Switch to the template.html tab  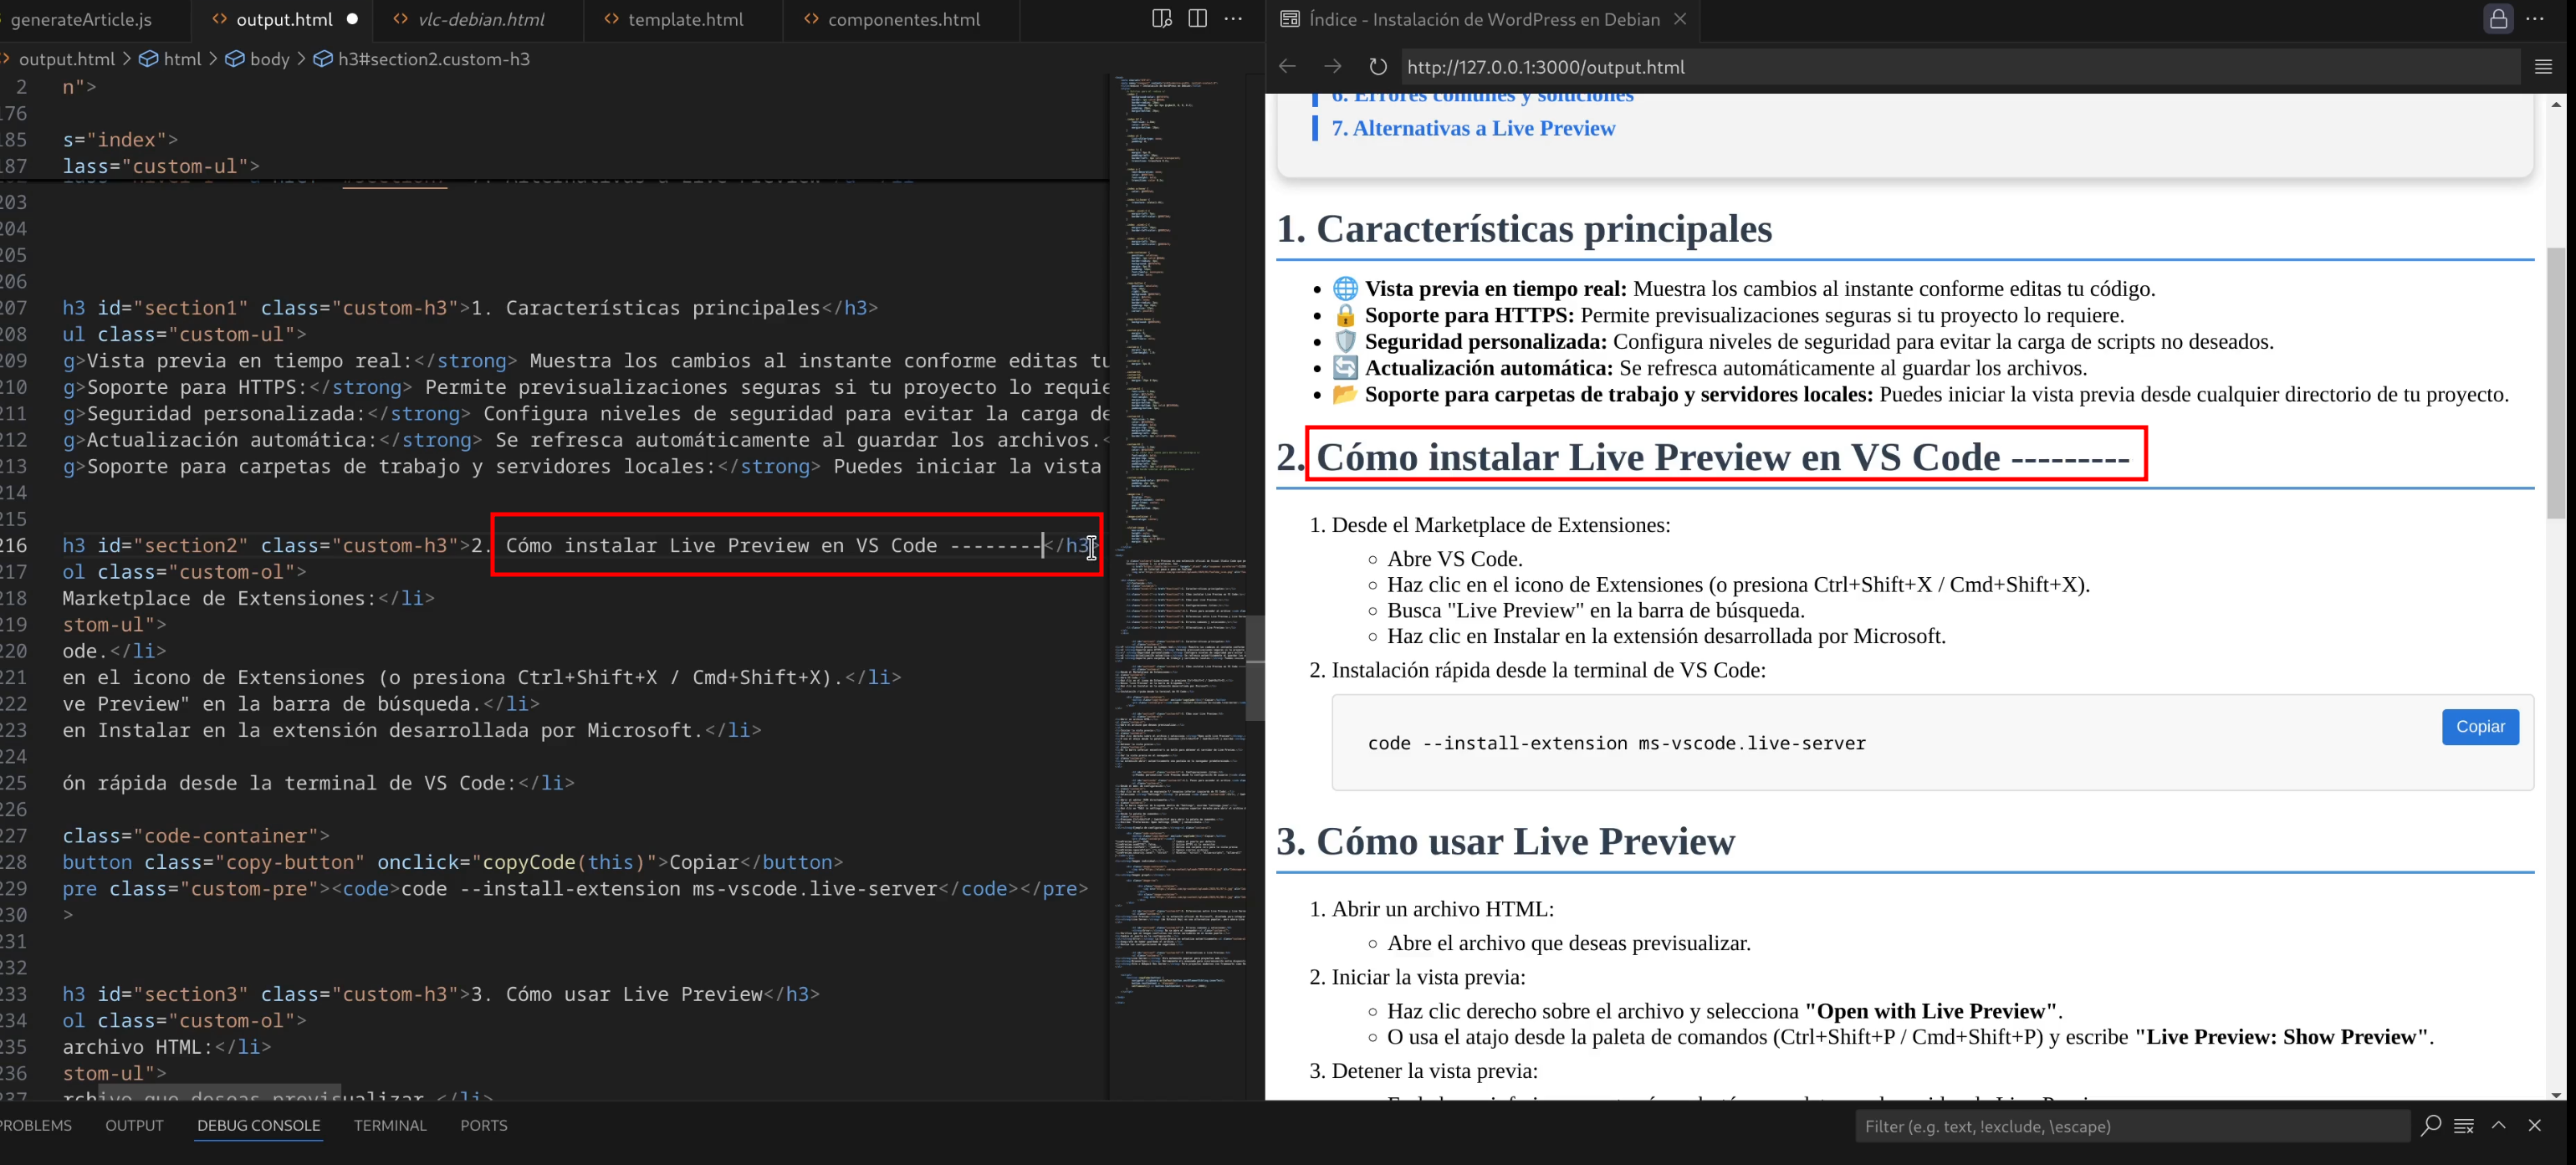(x=685, y=19)
